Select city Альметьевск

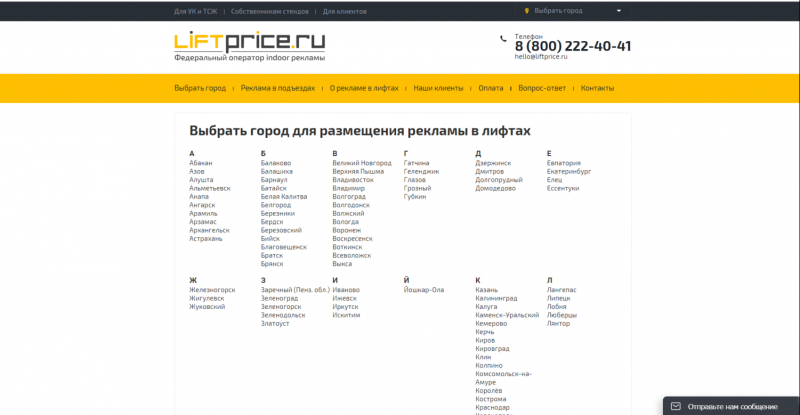point(210,188)
